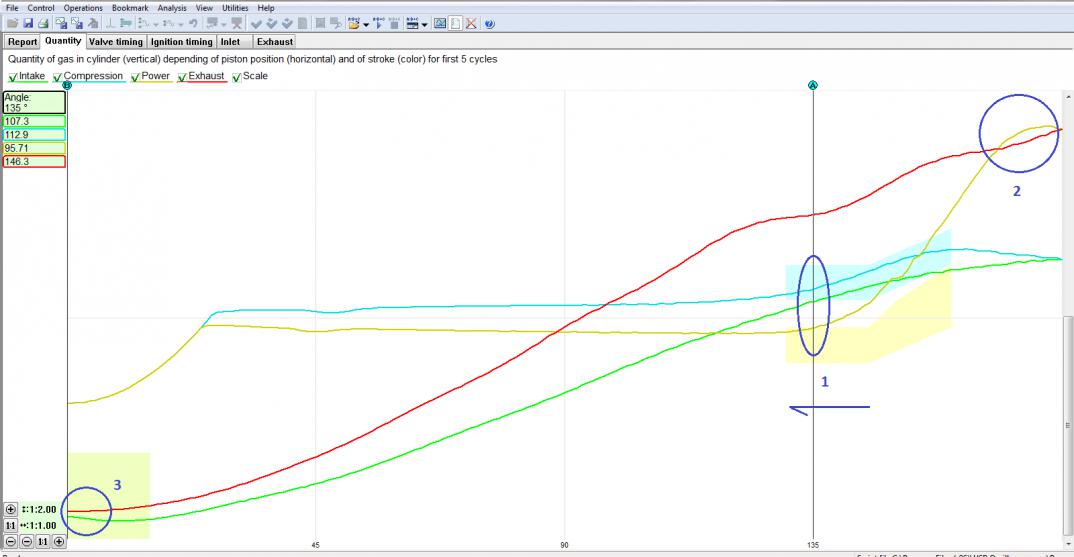Open the Analysis menu
Image resolution: width=1074 pixels, height=557 pixels.
171,7
